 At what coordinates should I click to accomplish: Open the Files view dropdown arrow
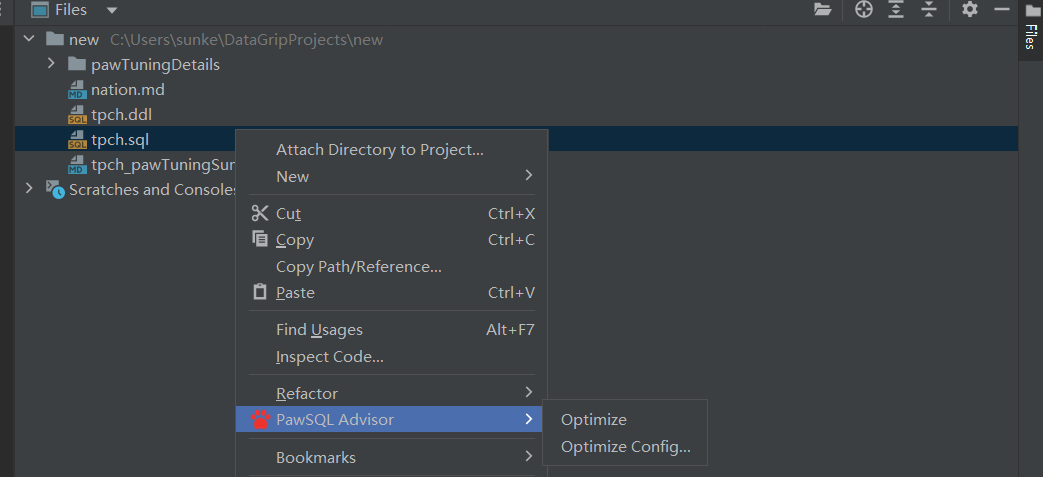(111, 11)
